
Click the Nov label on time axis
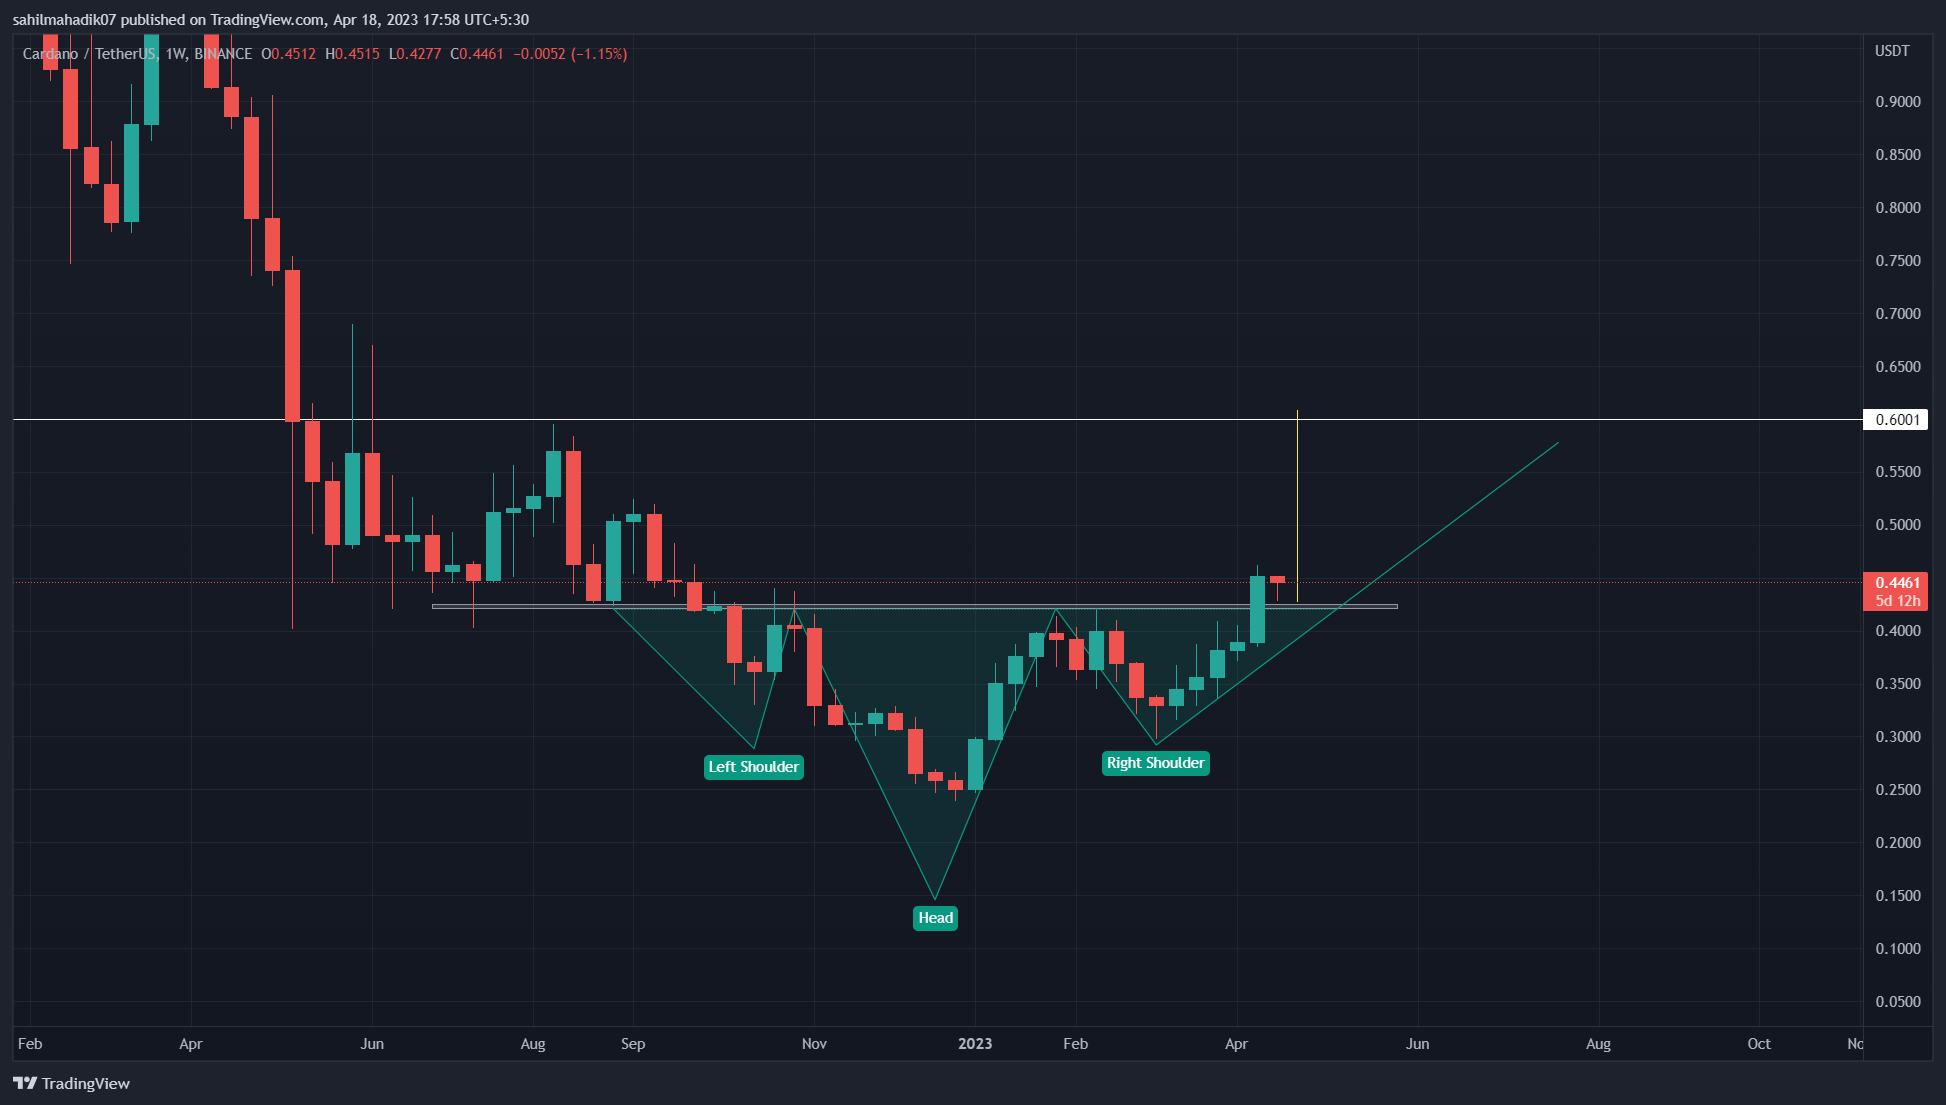(813, 1043)
